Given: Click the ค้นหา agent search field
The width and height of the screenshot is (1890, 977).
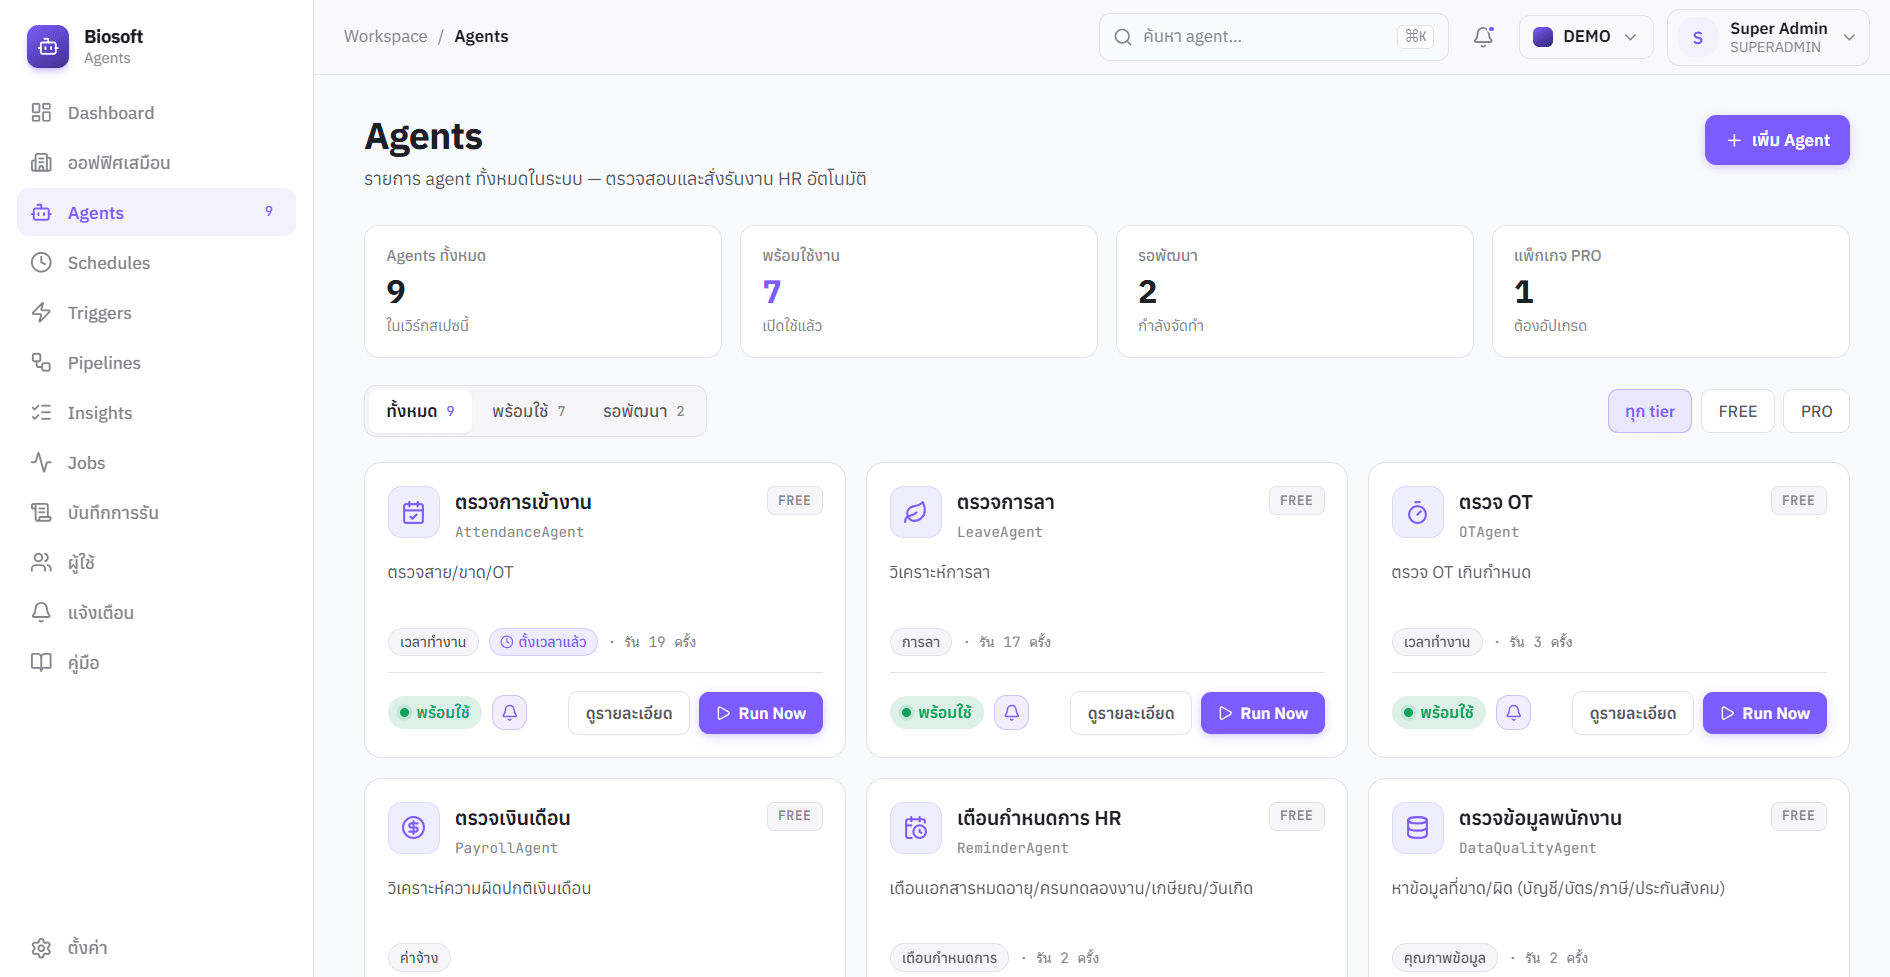Looking at the screenshot, I should (1274, 37).
